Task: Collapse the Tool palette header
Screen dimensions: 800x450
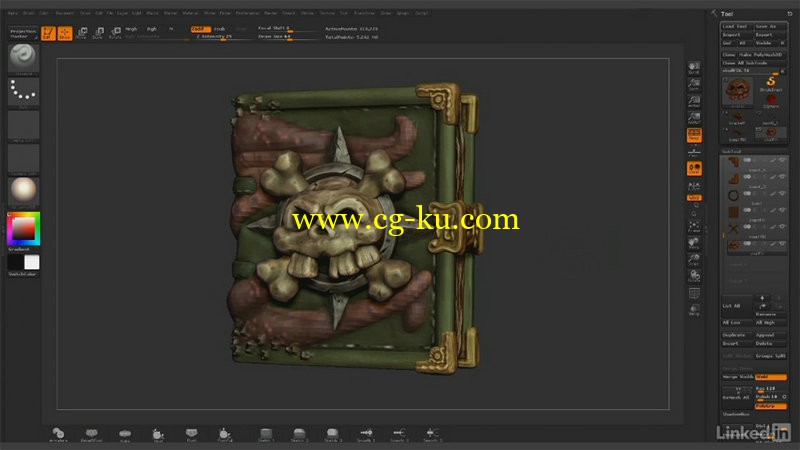Action: [727, 14]
